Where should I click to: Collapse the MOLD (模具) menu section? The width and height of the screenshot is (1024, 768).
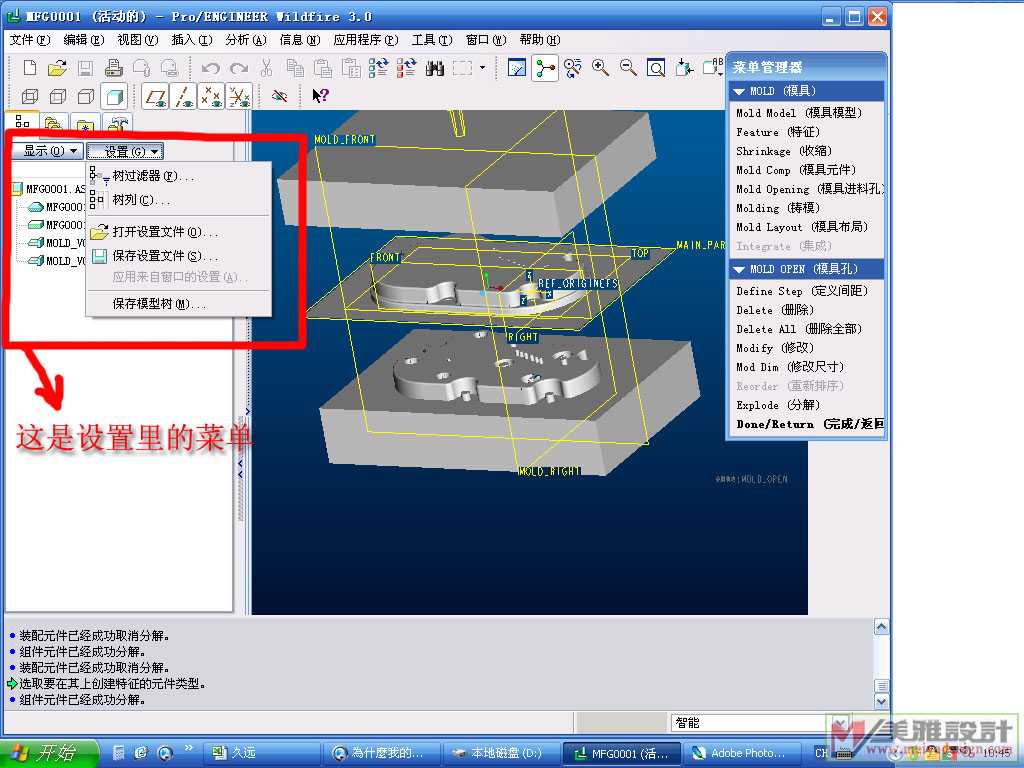pyautogui.click(x=739, y=91)
